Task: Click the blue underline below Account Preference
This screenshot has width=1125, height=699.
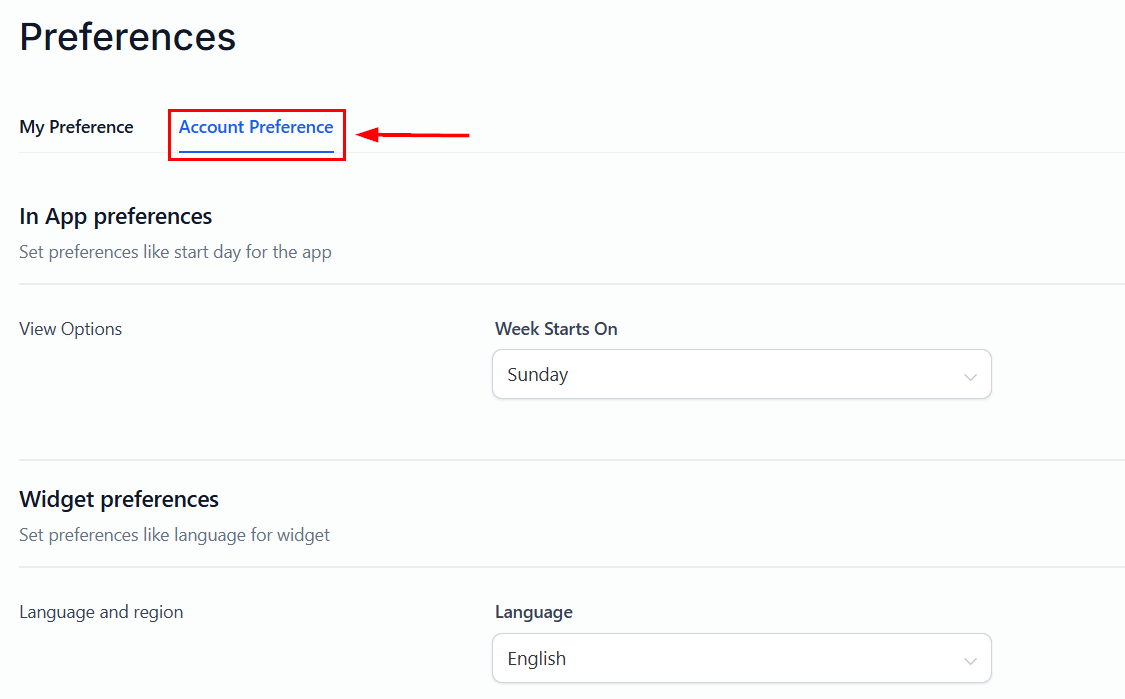Action: (x=256, y=151)
